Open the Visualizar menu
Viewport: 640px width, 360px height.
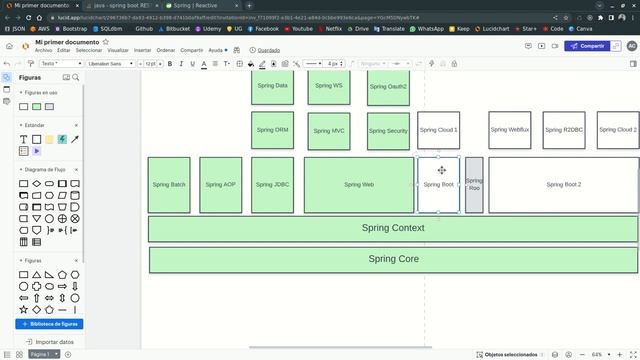[x=118, y=50]
